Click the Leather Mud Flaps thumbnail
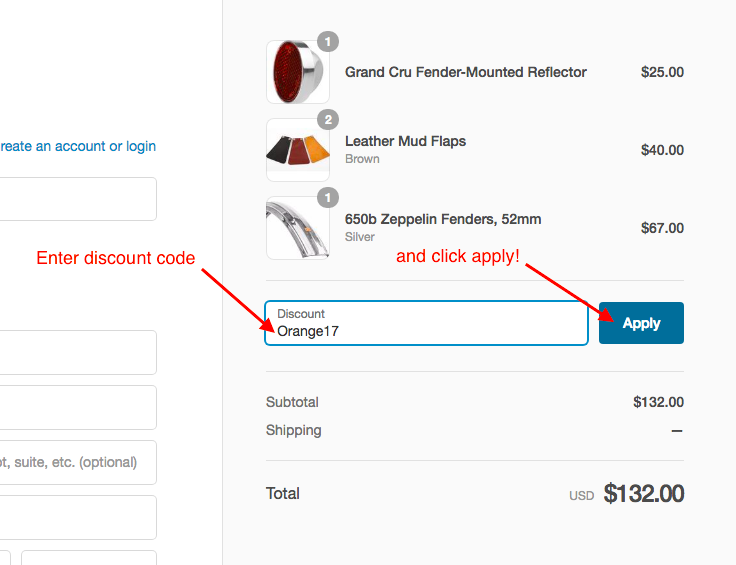Image resolution: width=736 pixels, height=565 pixels. [297, 150]
